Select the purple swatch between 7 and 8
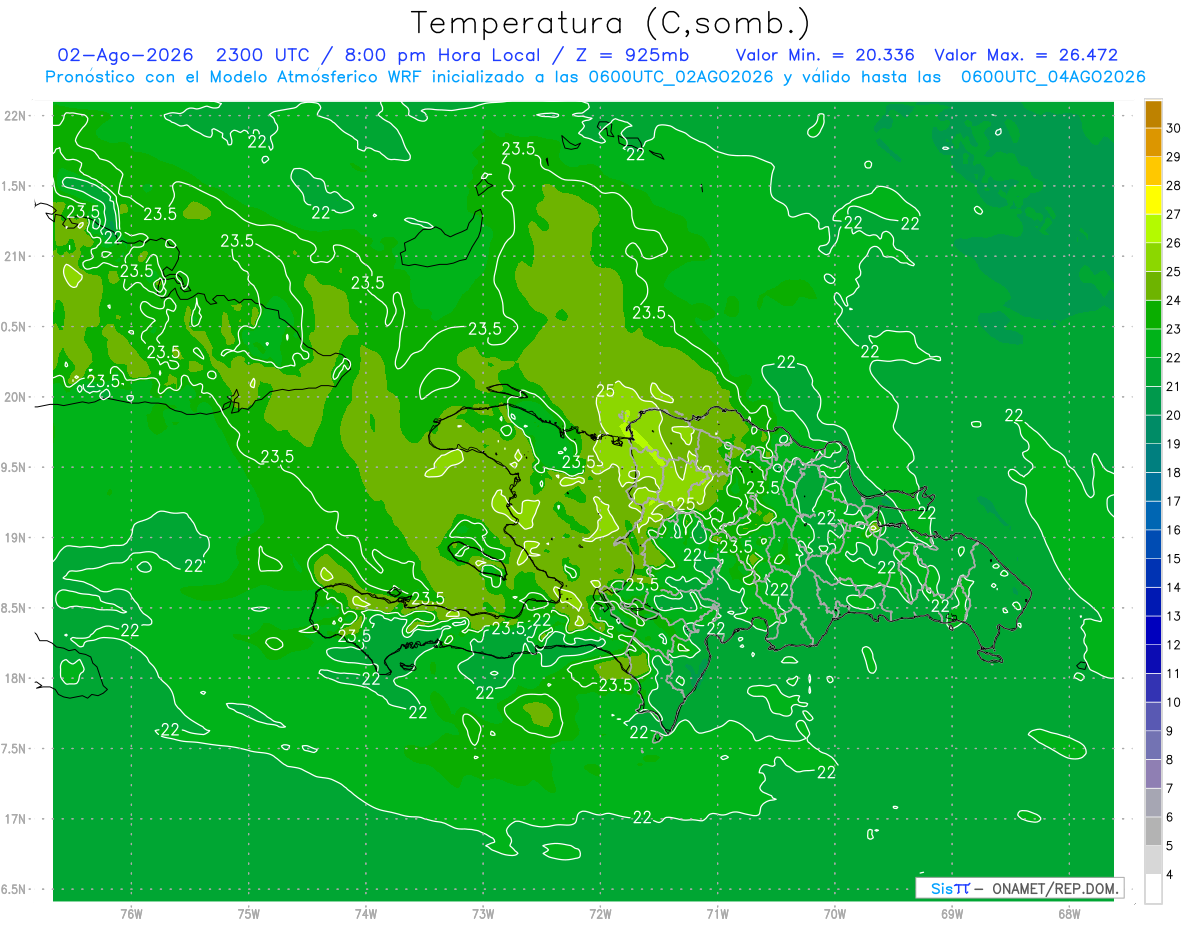1200x927 pixels. 1153,774
